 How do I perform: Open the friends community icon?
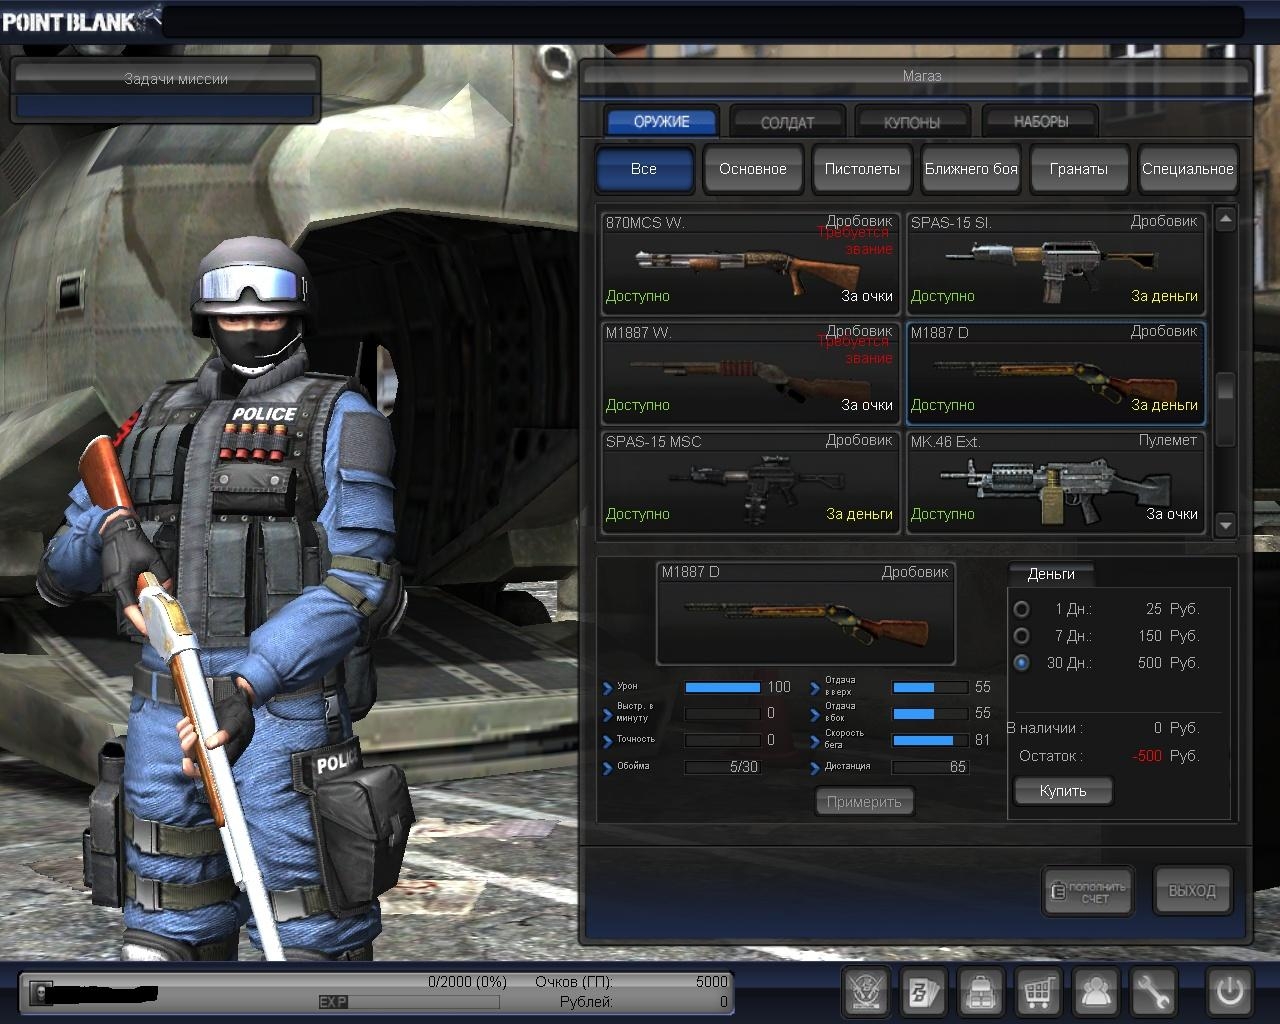coord(1096,992)
